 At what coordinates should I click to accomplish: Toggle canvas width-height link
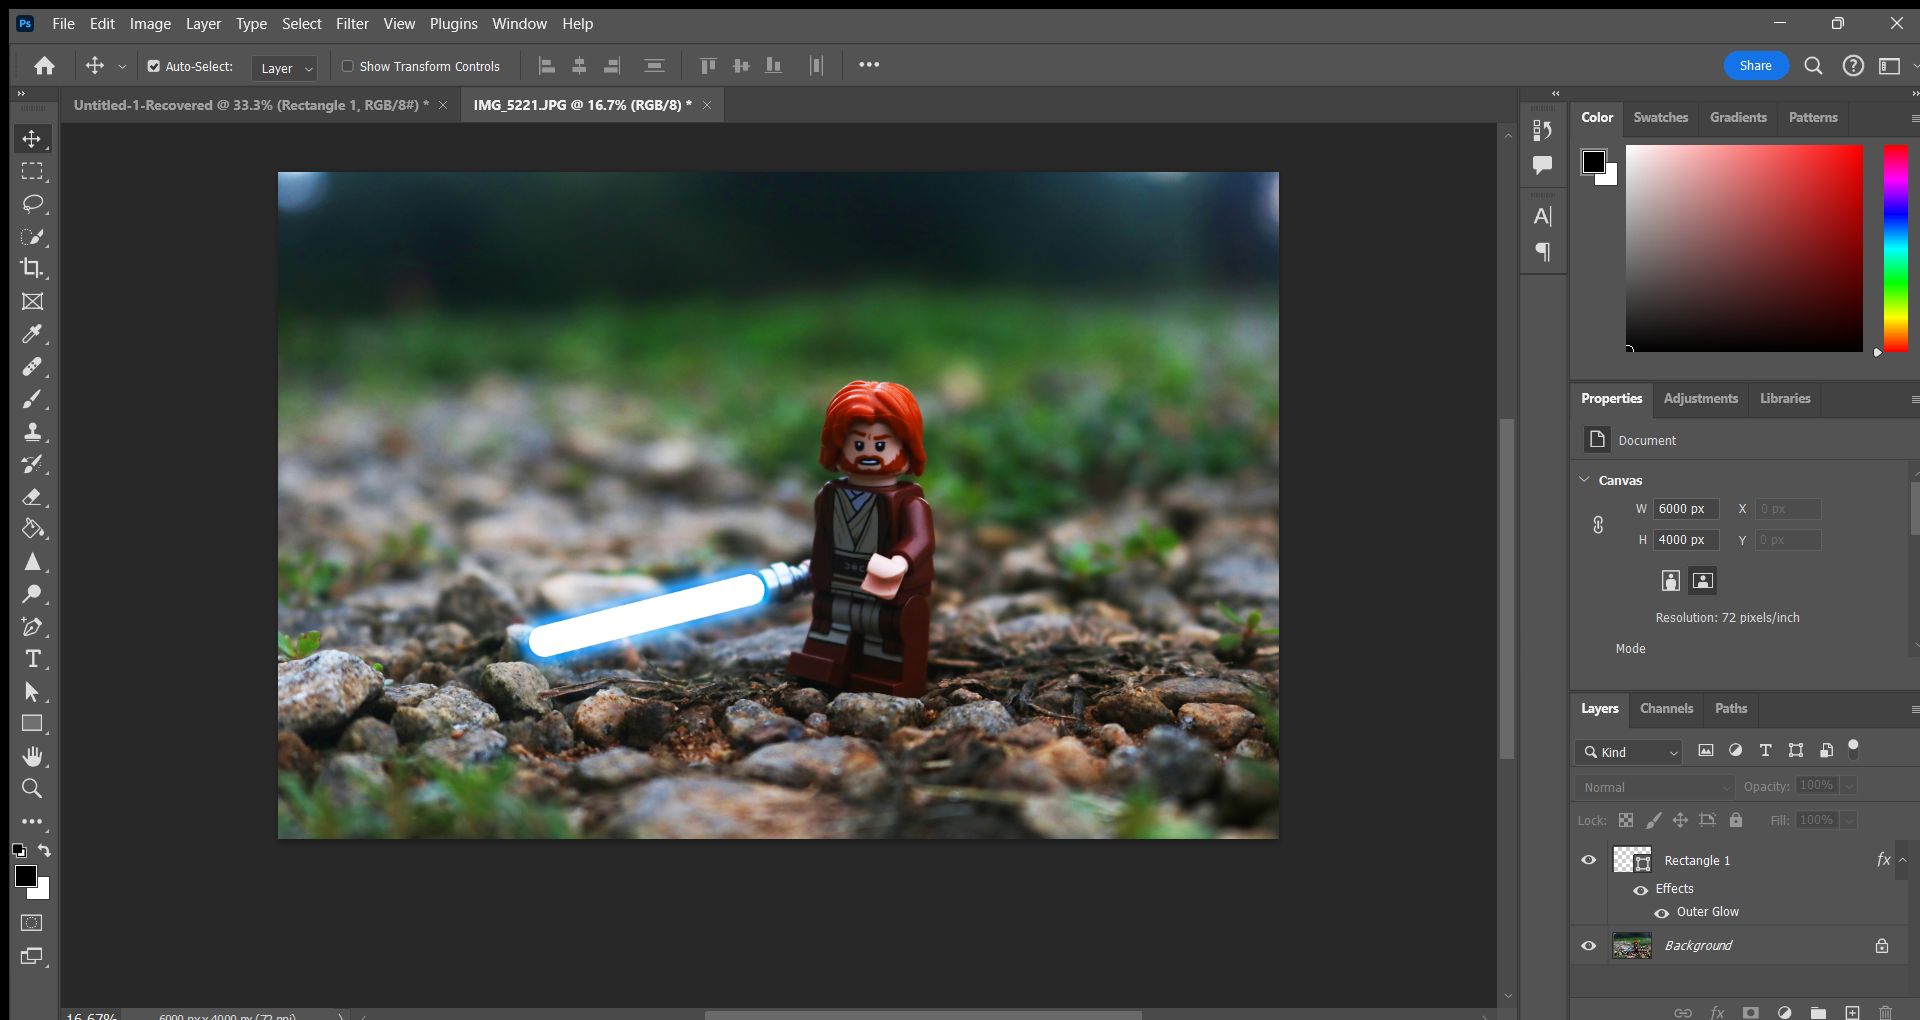click(1598, 525)
